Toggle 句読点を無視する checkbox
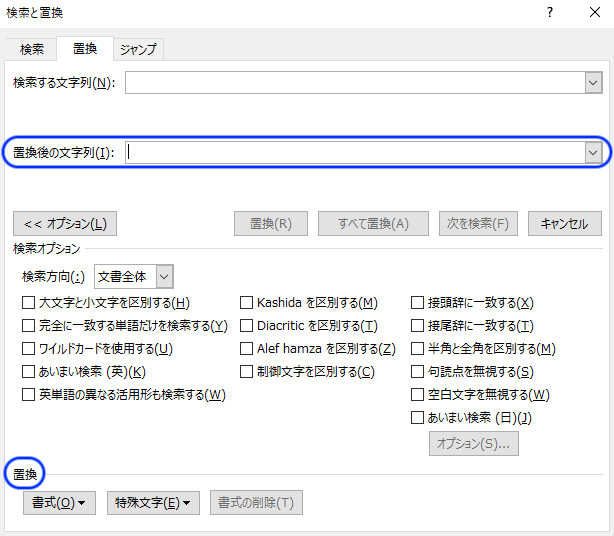Screen dimensions: 614x536 (x=418, y=372)
